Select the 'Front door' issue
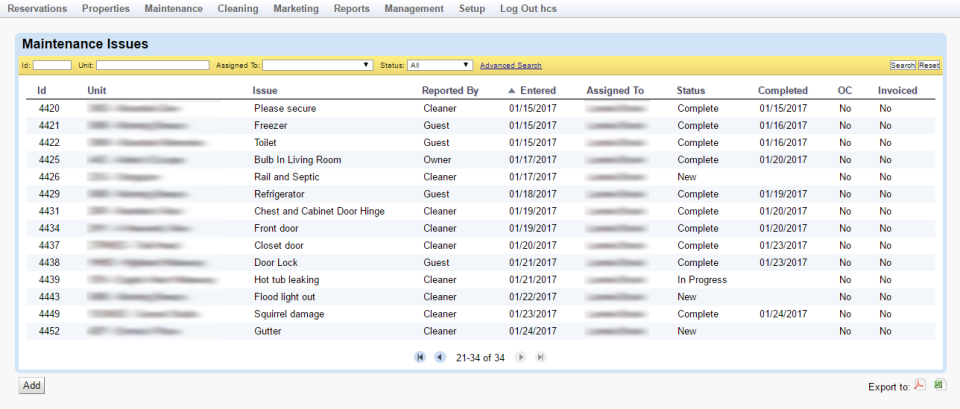The width and height of the screenshot is (960, 409). click(x=276, y=228)
